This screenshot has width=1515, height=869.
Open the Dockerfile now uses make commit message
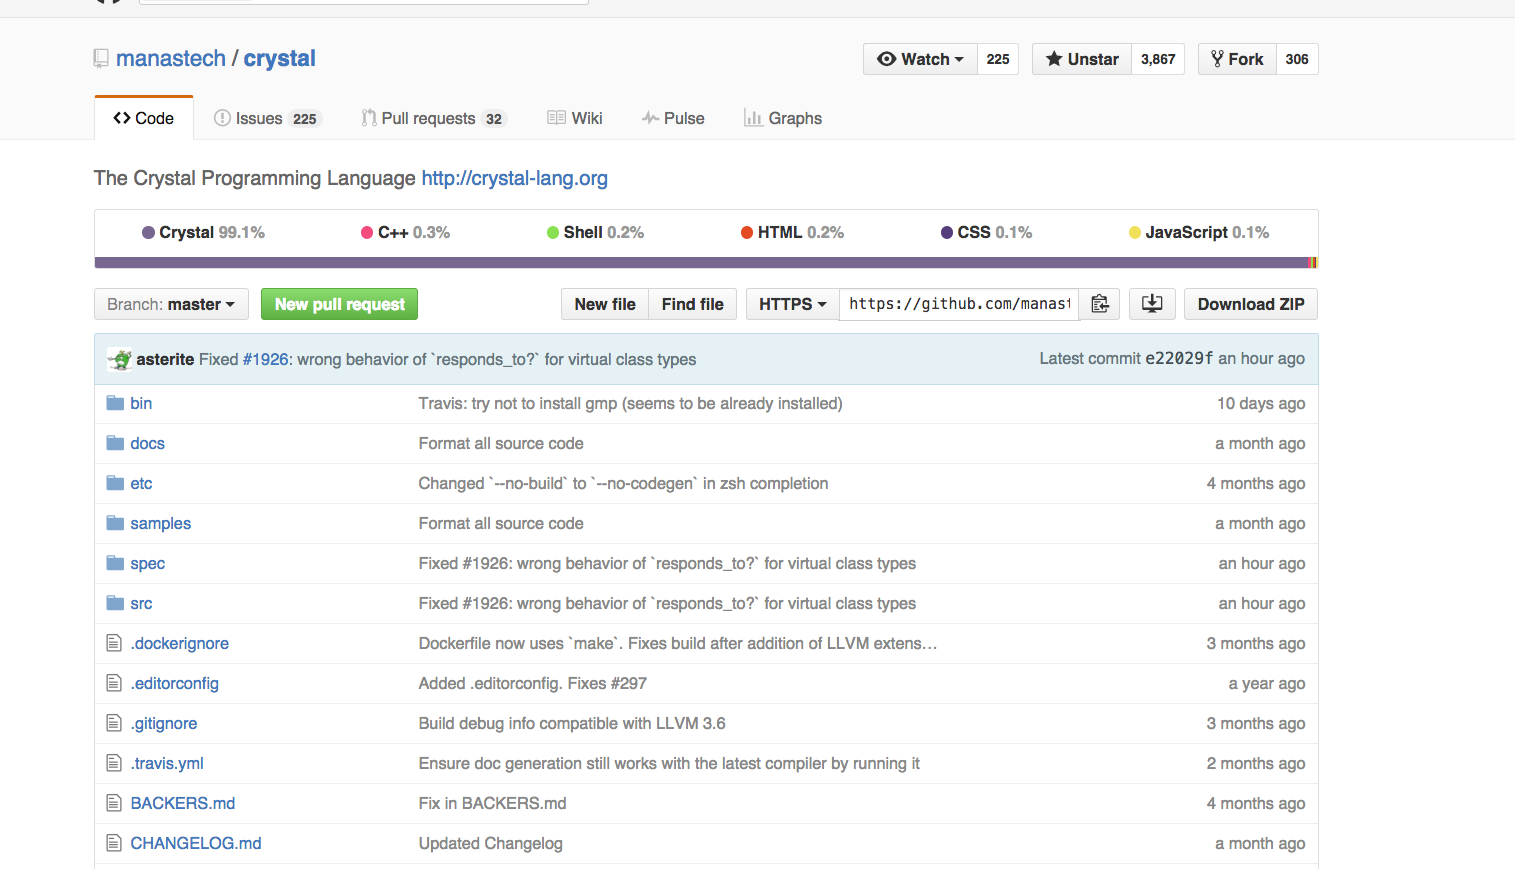(677, 643)
